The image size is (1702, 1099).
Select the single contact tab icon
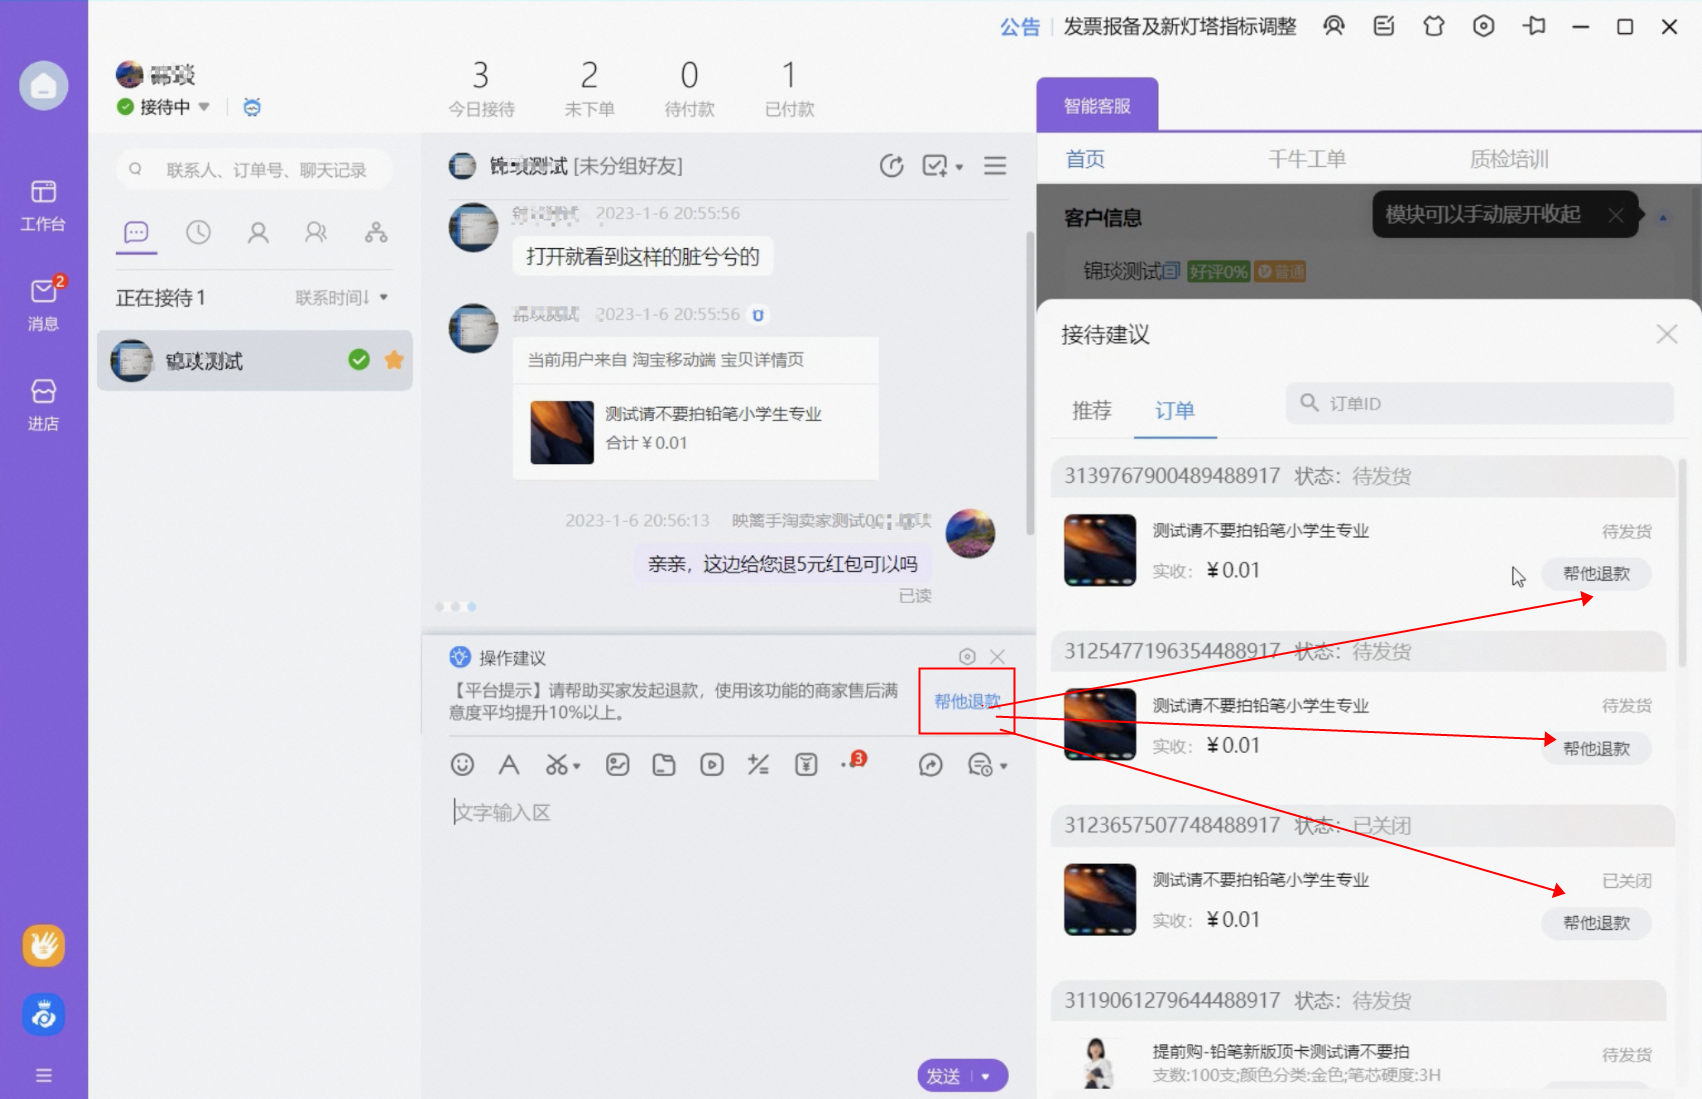coord(258,233)
